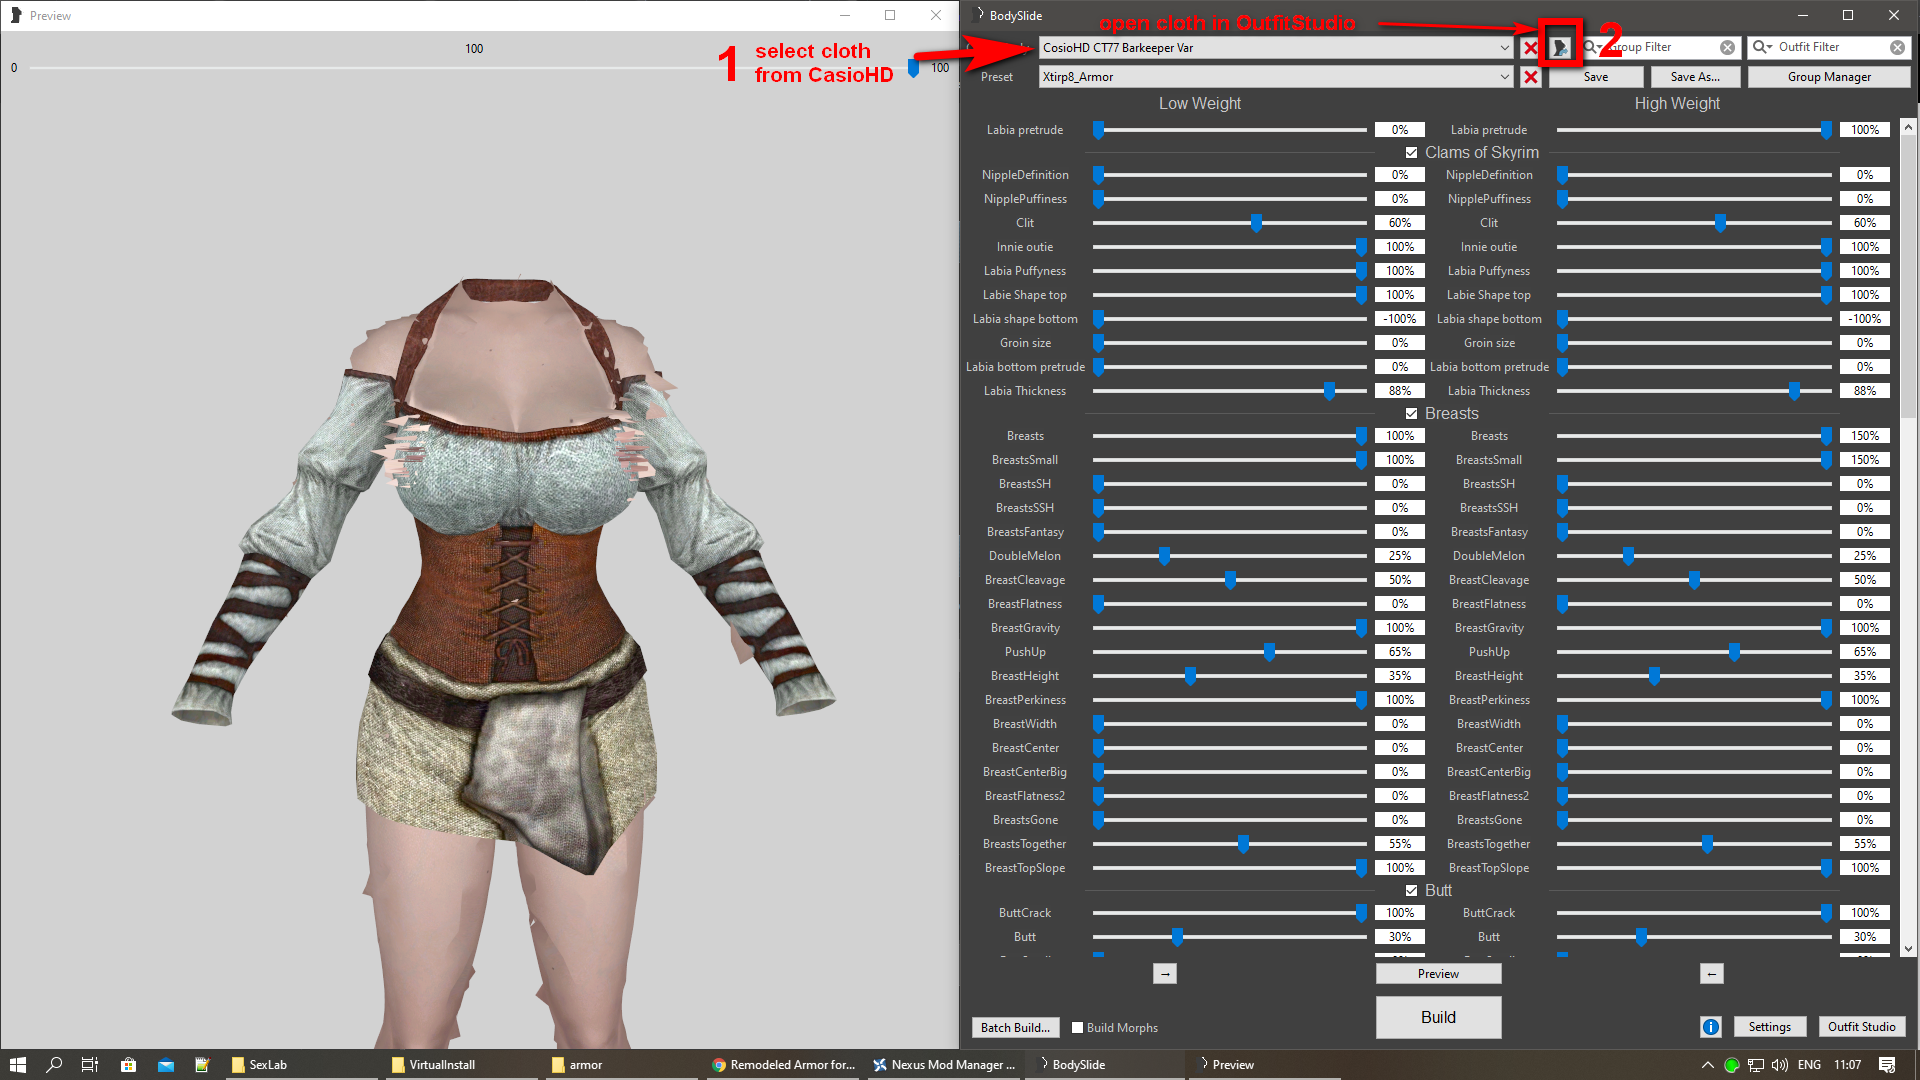Viewport: 1920px width, 1080px height.
Task: Delete the Xtirp8_Armor preset with red X
Action: click(1530, 77)
